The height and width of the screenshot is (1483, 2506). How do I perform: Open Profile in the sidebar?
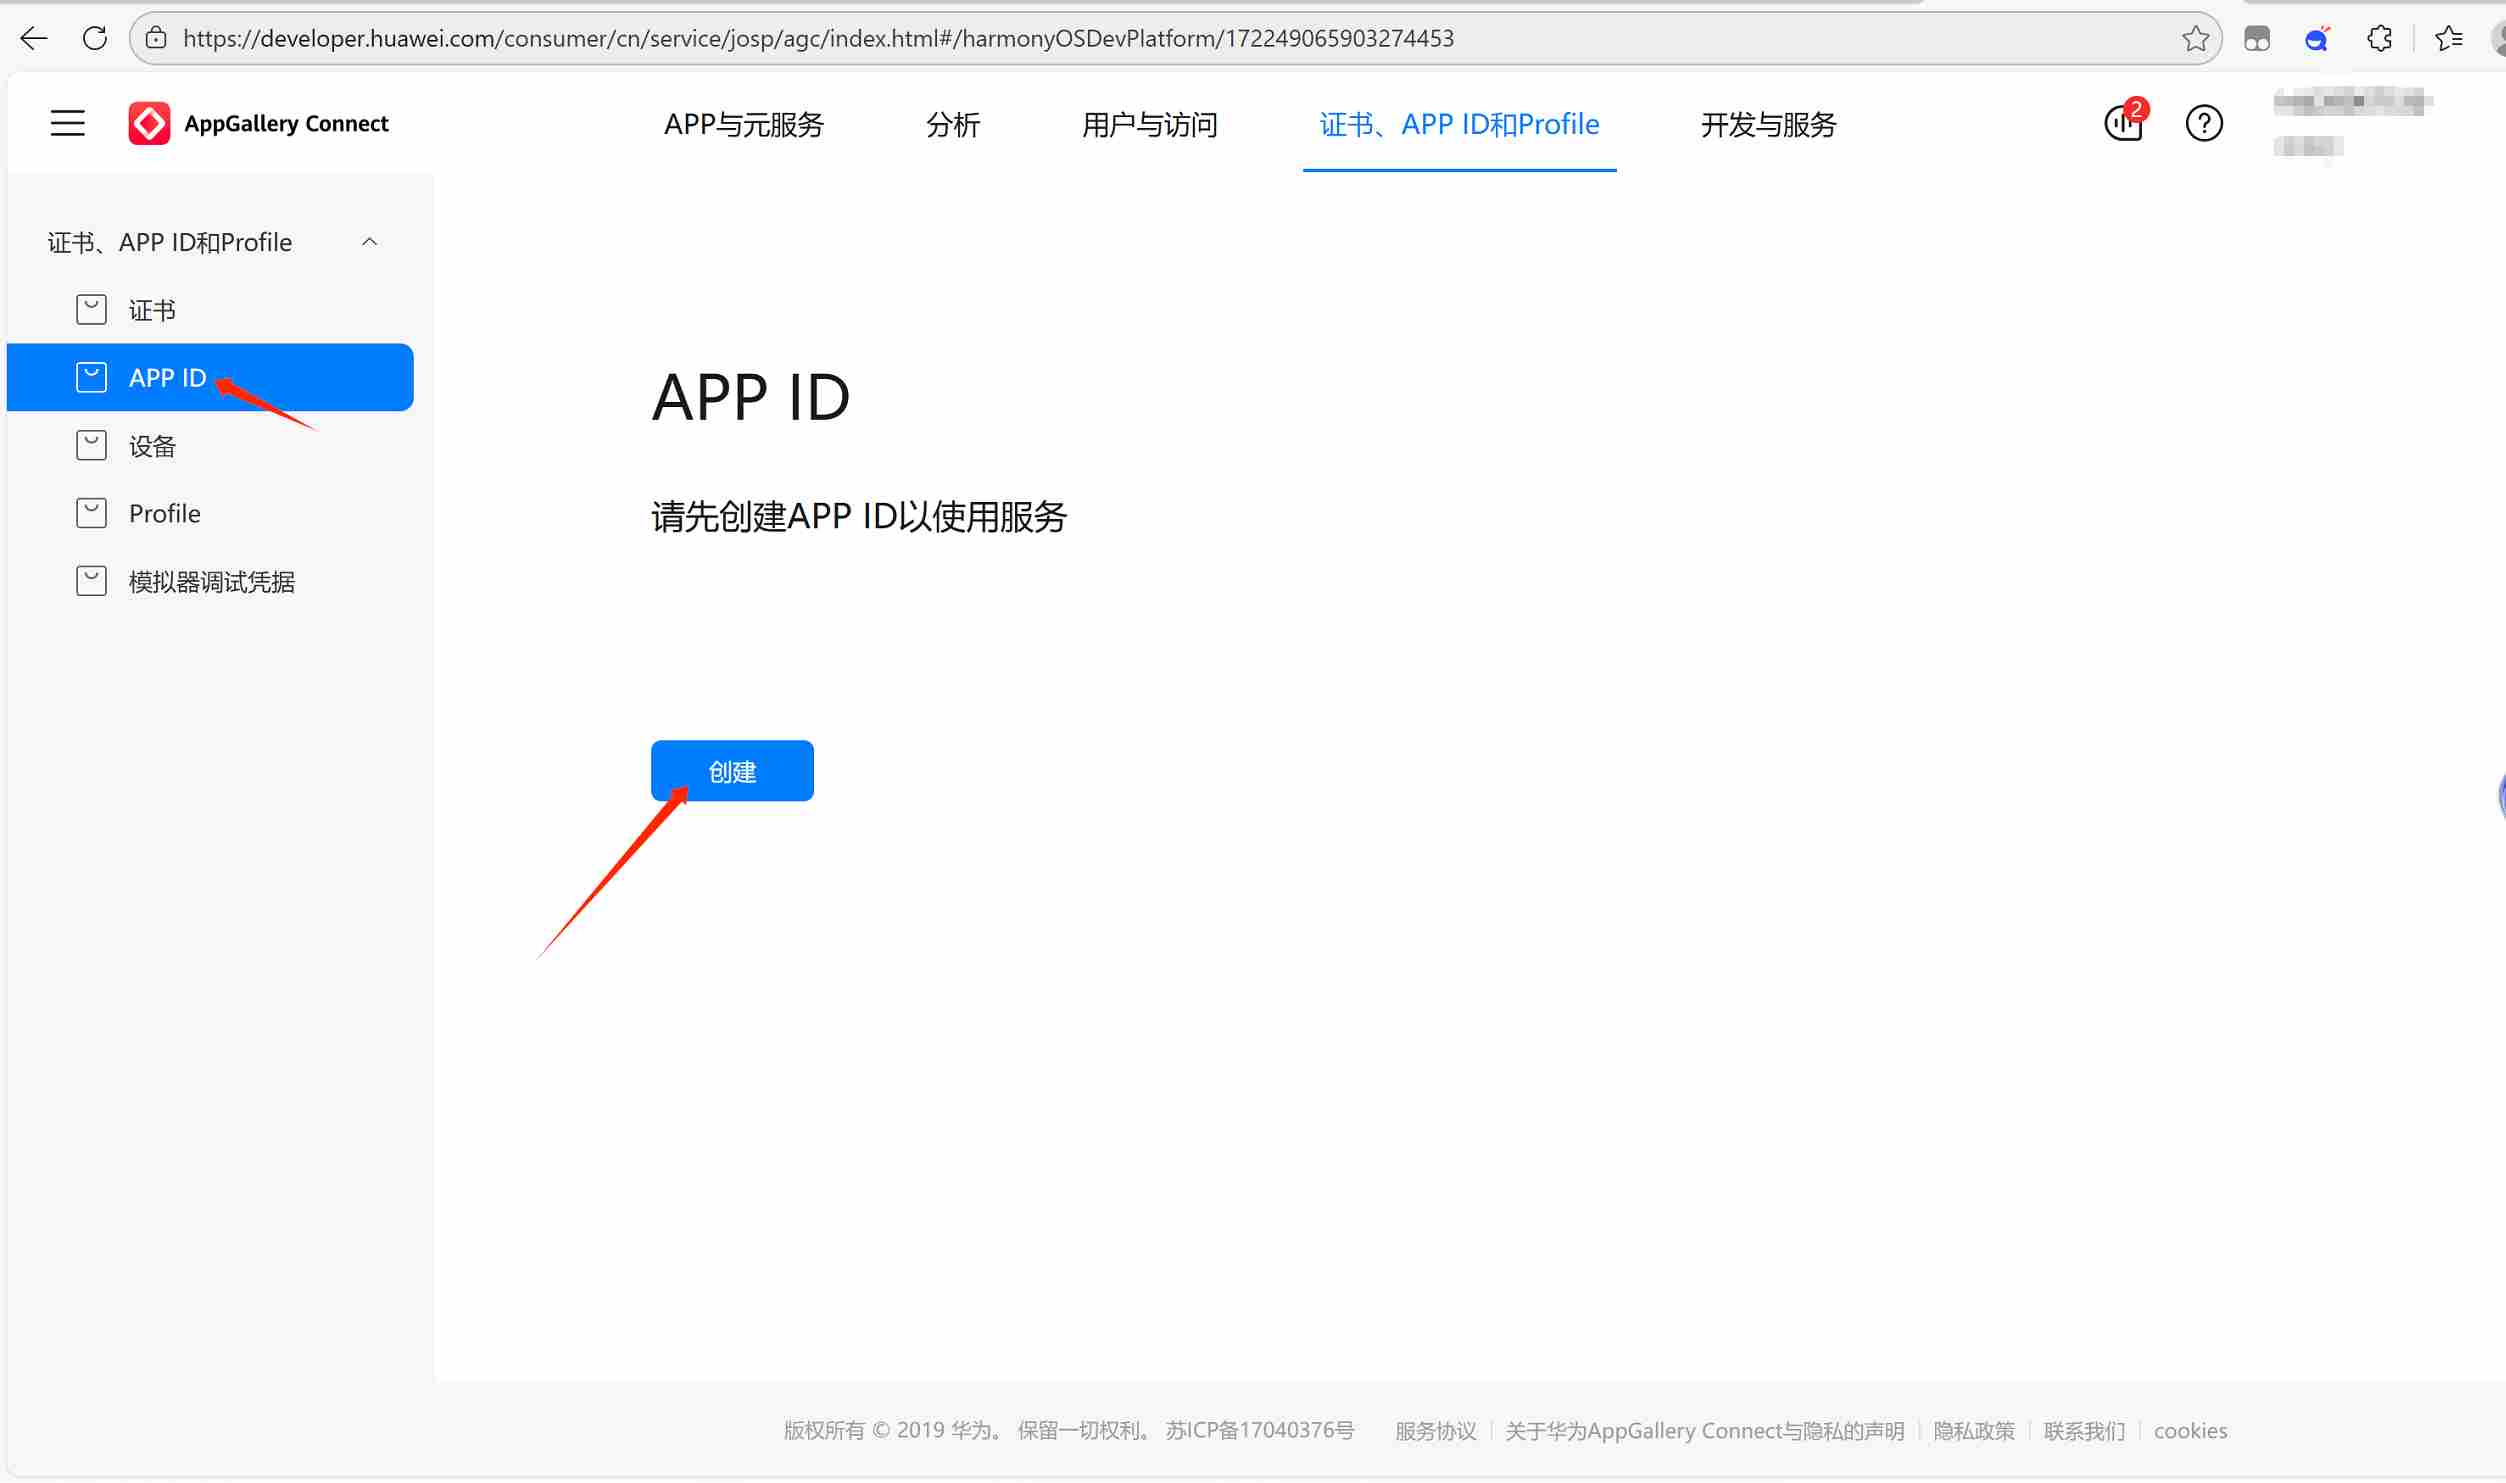pos(164,513)
